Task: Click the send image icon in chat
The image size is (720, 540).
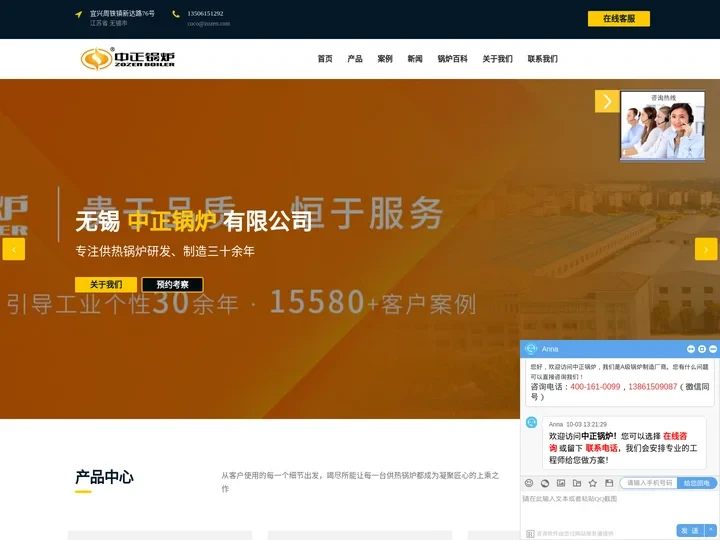Action: (561, 483)
